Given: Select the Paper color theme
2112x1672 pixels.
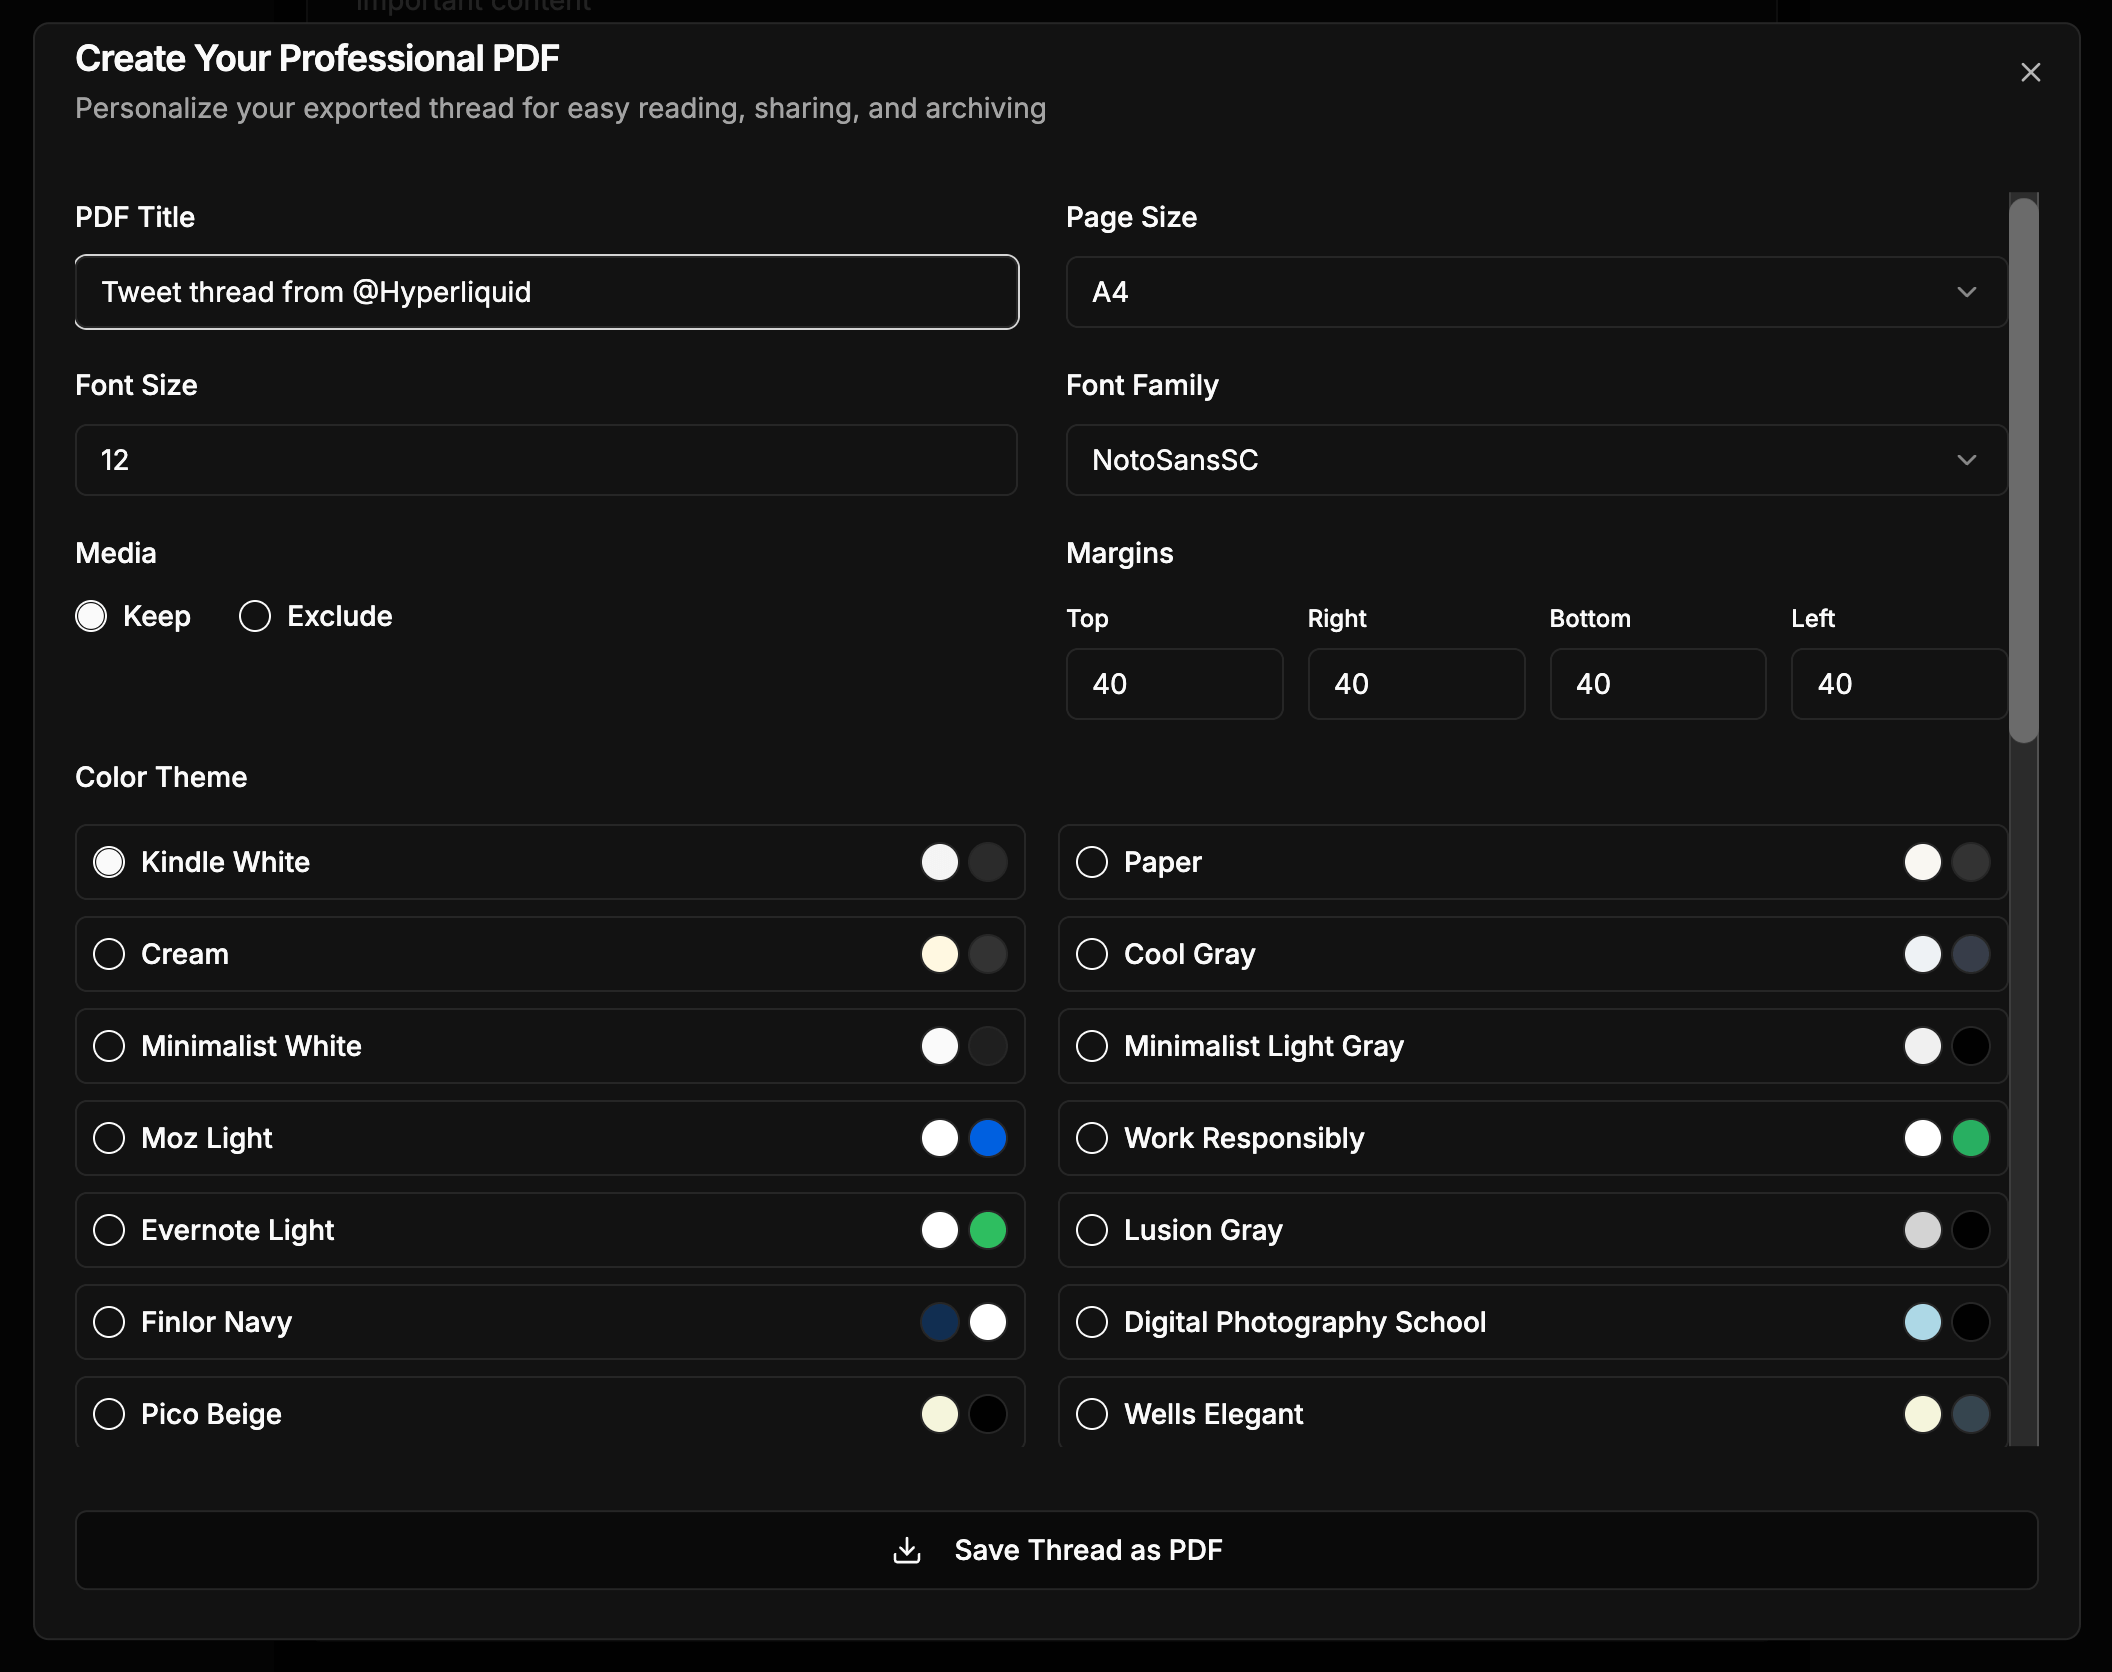Looking at the screenshot, I should pyautogui.click(x=1092, y=862).
